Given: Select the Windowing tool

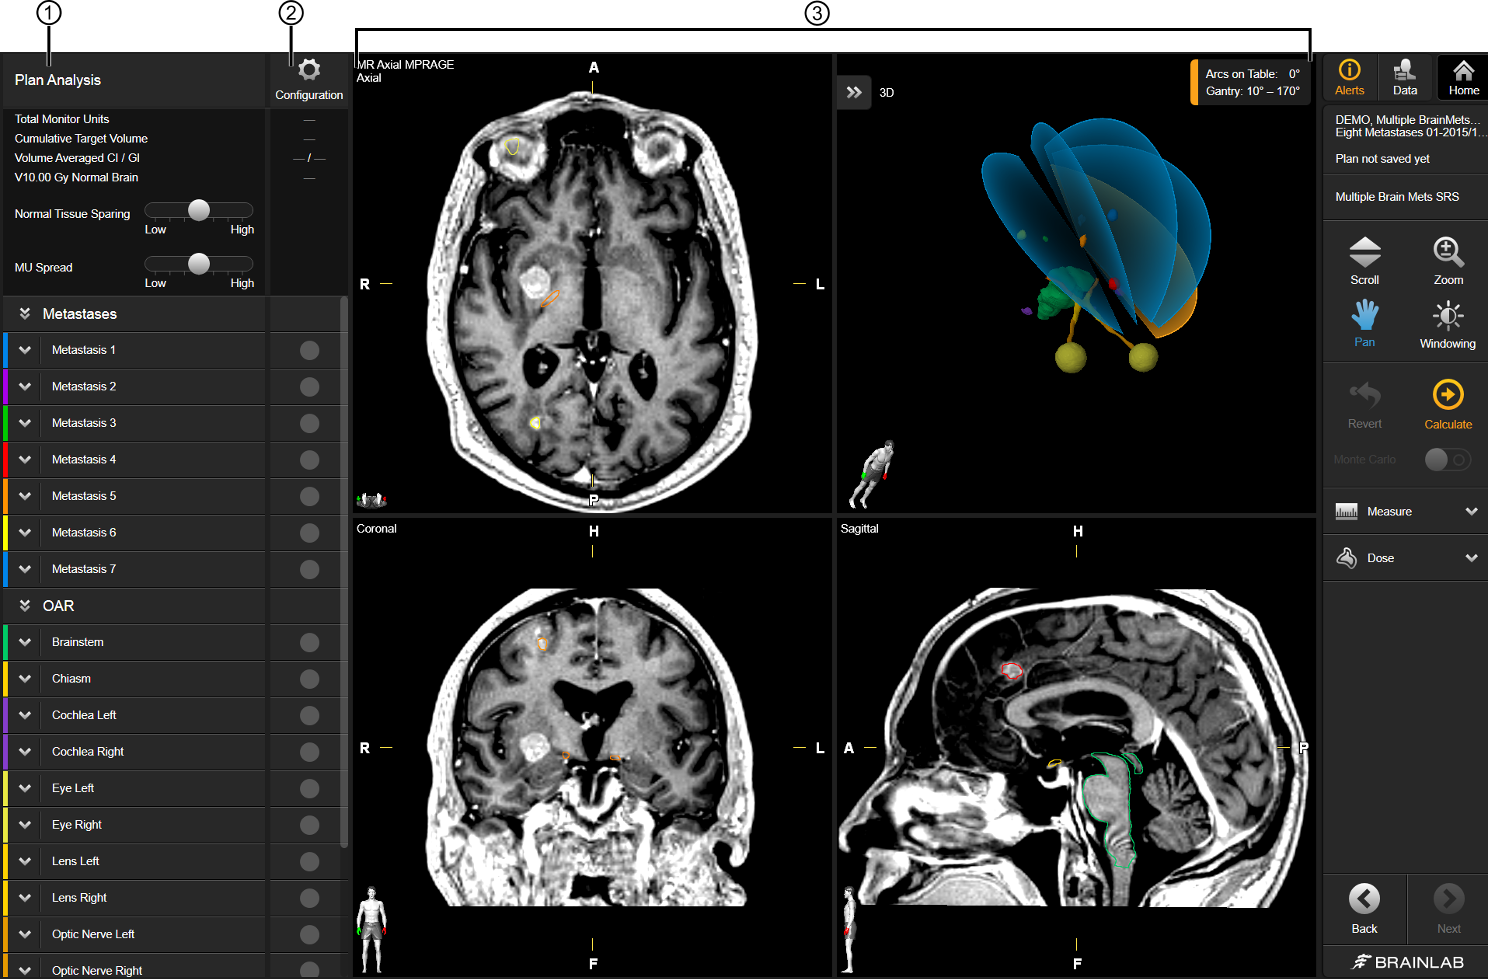Looking at the screenshot, I should pos(1447,324).
